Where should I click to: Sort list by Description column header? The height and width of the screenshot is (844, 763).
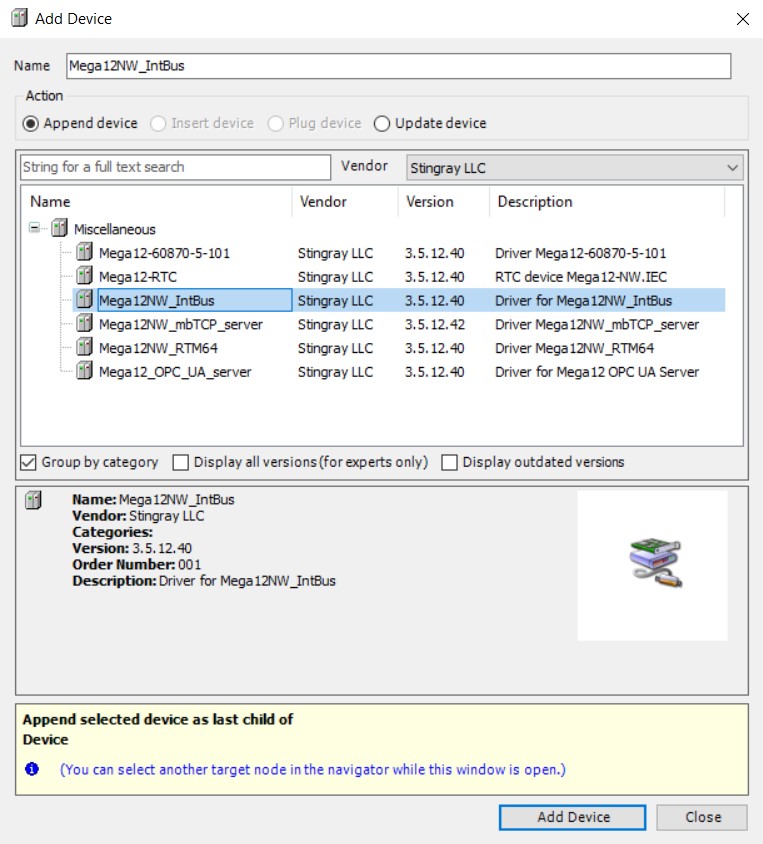tap(535, 202)
